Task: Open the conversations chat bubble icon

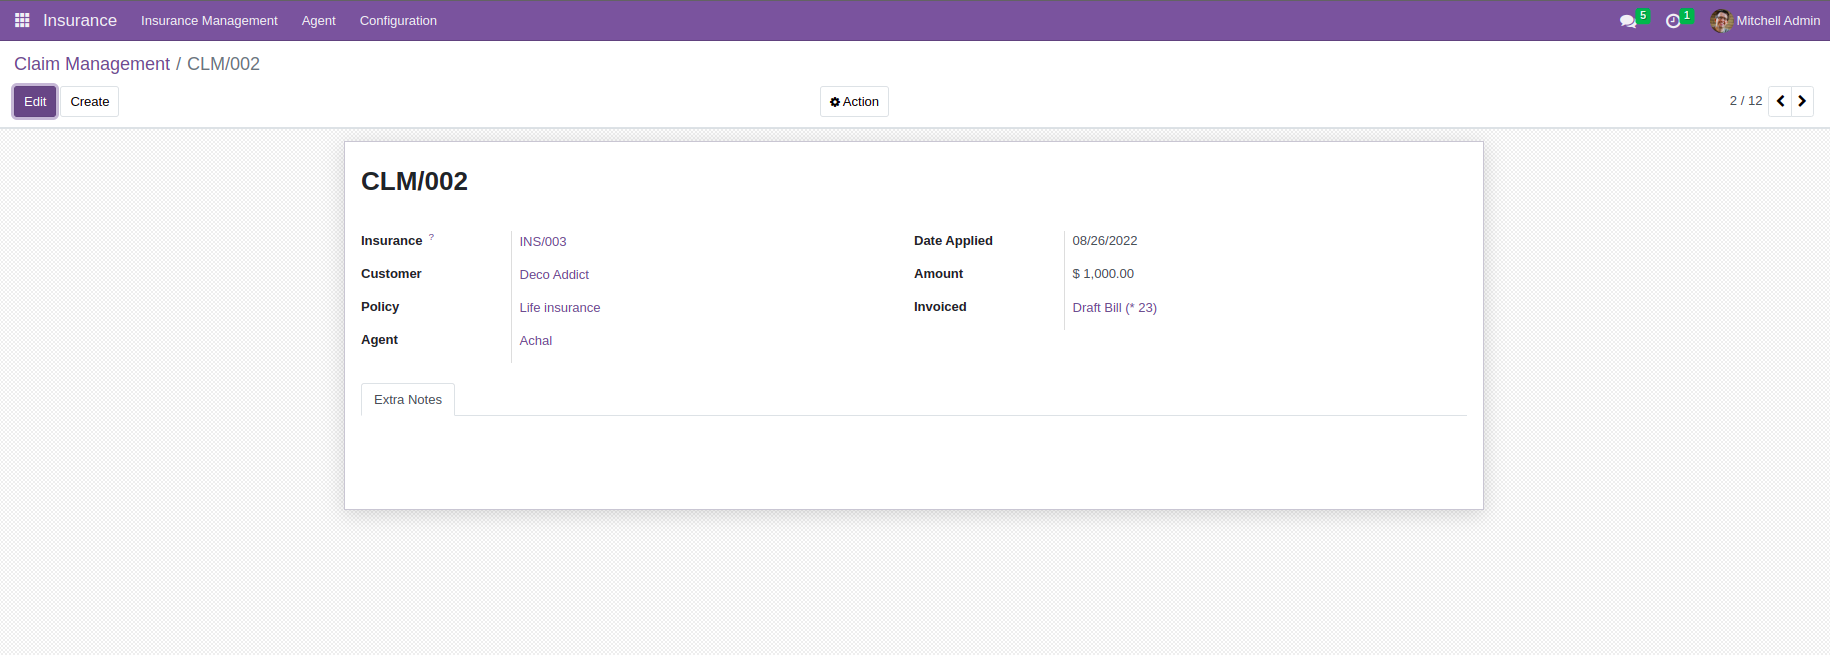Action: coord(1628,21)
